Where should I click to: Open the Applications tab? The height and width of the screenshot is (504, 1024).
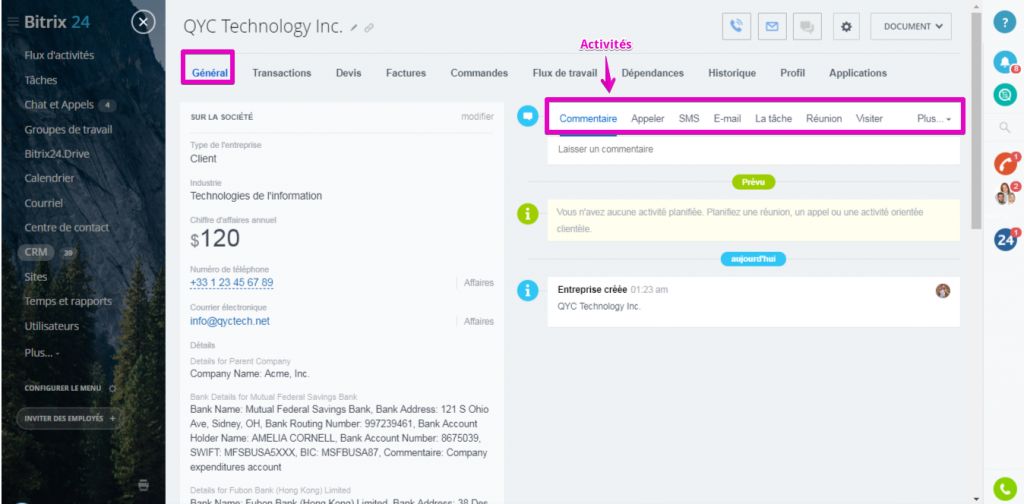tap(857, 73)
